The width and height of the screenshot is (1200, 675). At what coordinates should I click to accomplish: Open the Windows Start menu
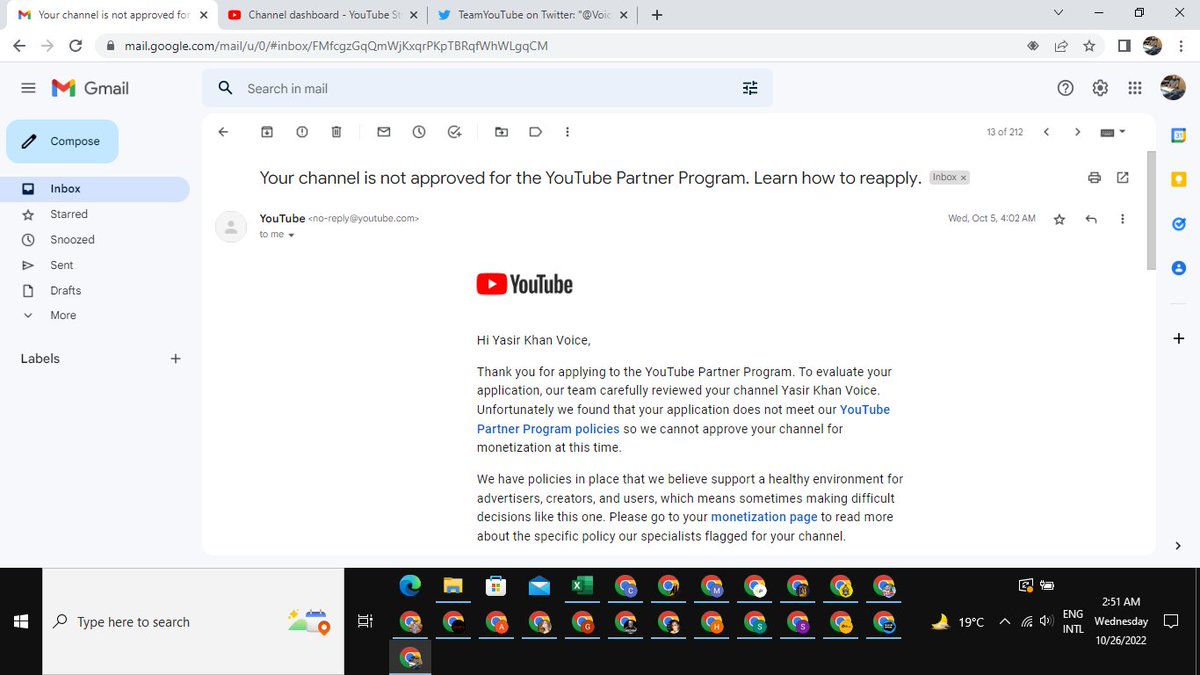click(x=21, y=621)
